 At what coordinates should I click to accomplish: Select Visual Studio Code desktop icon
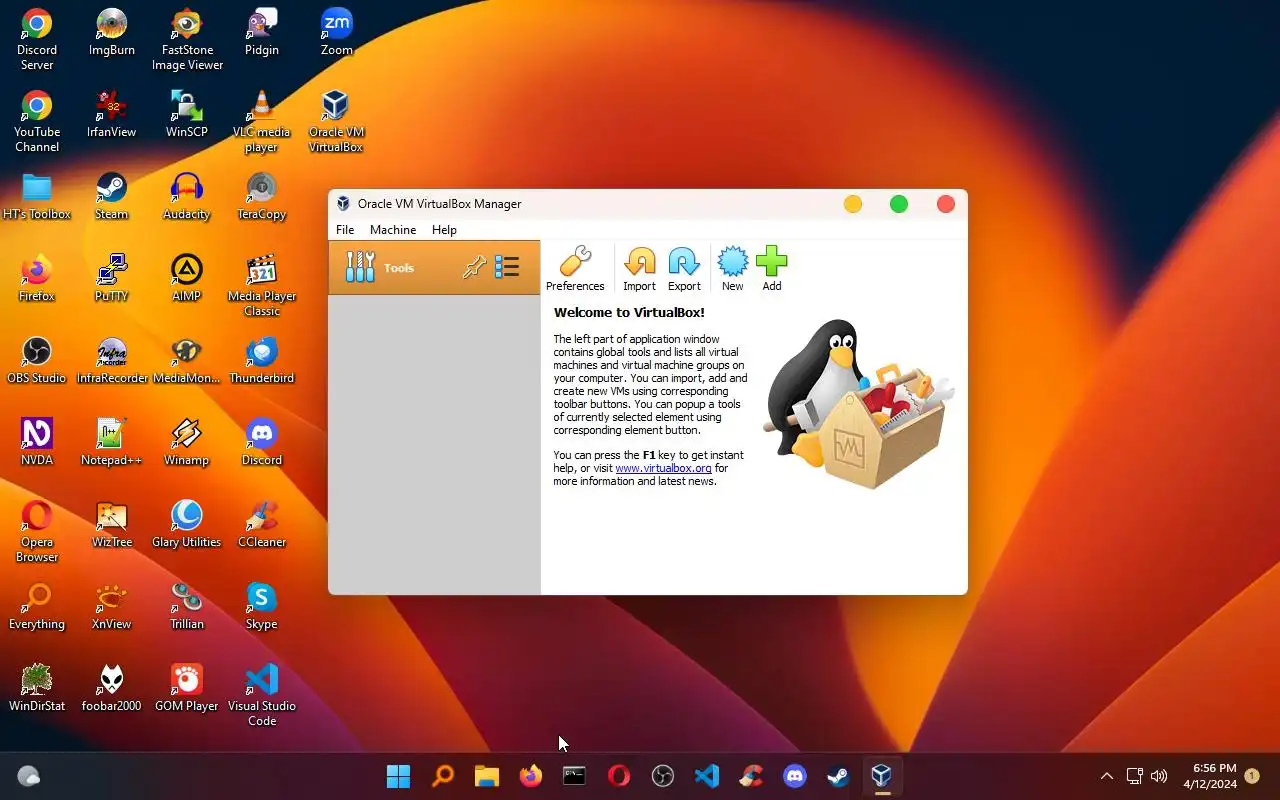pos(261,695)
